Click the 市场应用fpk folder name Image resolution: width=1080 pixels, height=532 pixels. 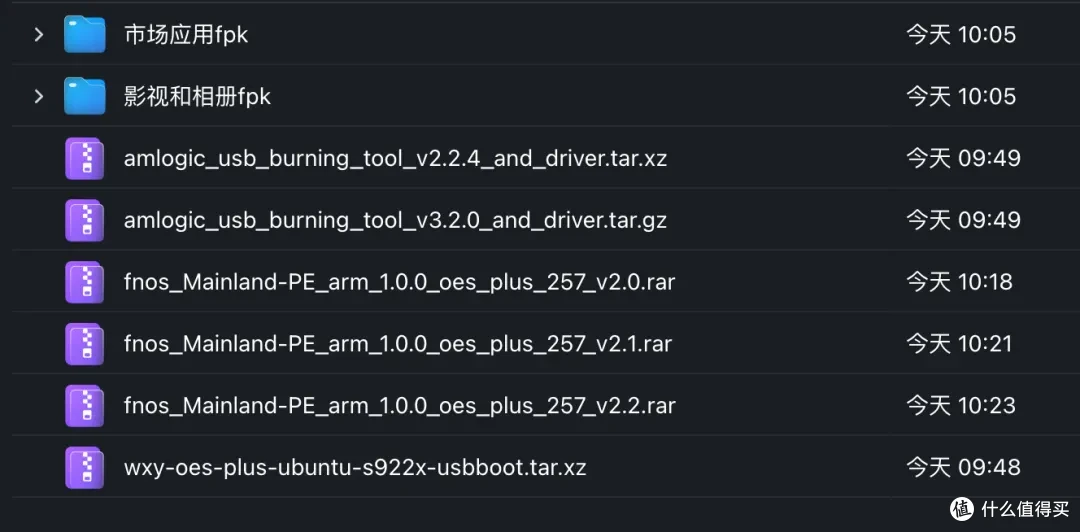pos(186,35)
